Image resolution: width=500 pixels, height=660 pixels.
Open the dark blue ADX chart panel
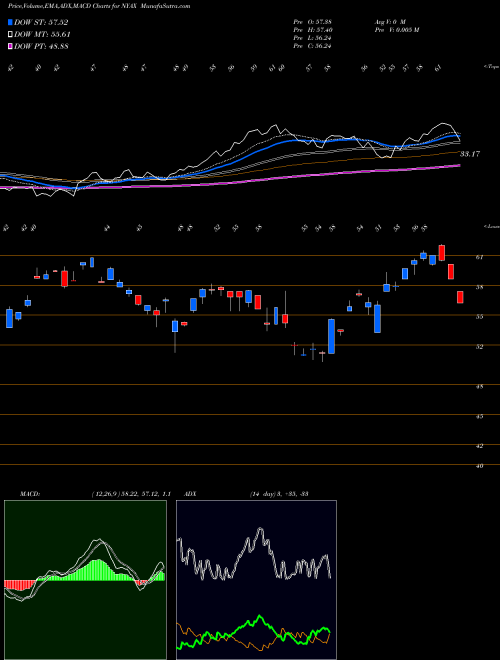tap(256, 580)
